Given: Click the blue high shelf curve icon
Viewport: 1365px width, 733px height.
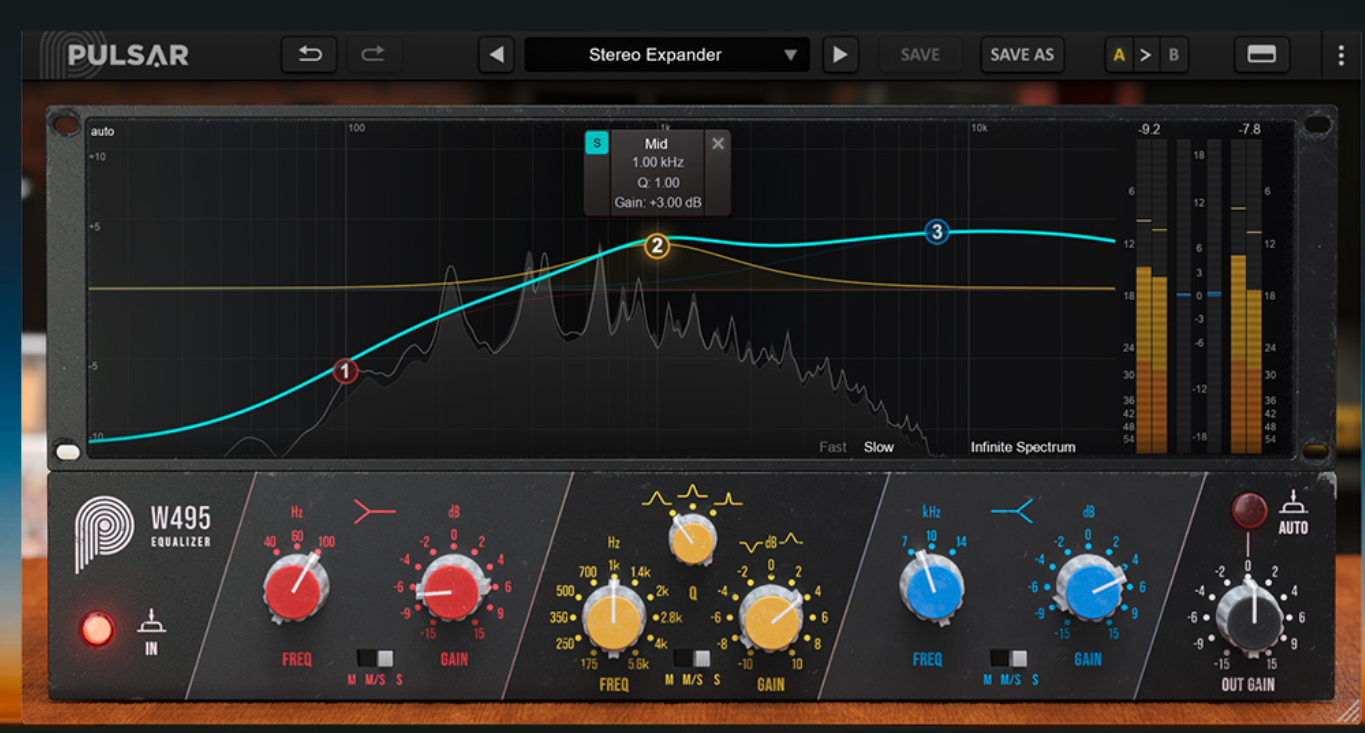Looking at the screenshot, I should (1012, 513).
